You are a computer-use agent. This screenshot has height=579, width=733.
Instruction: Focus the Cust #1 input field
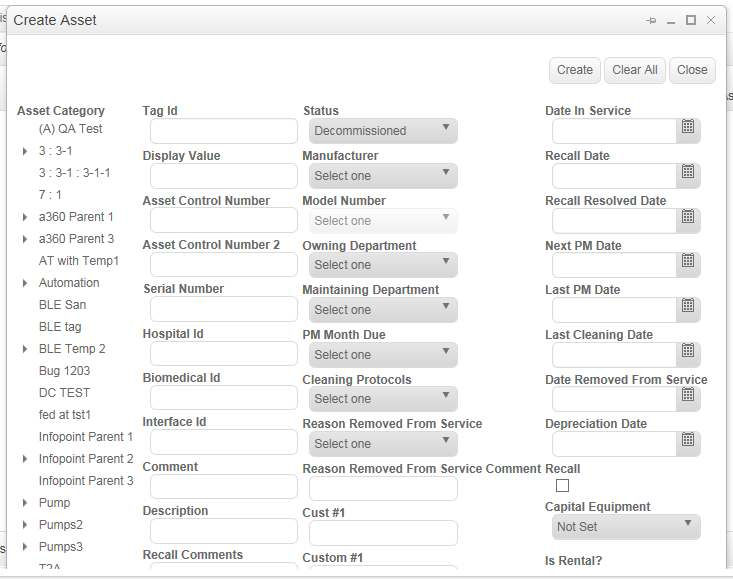383,533
